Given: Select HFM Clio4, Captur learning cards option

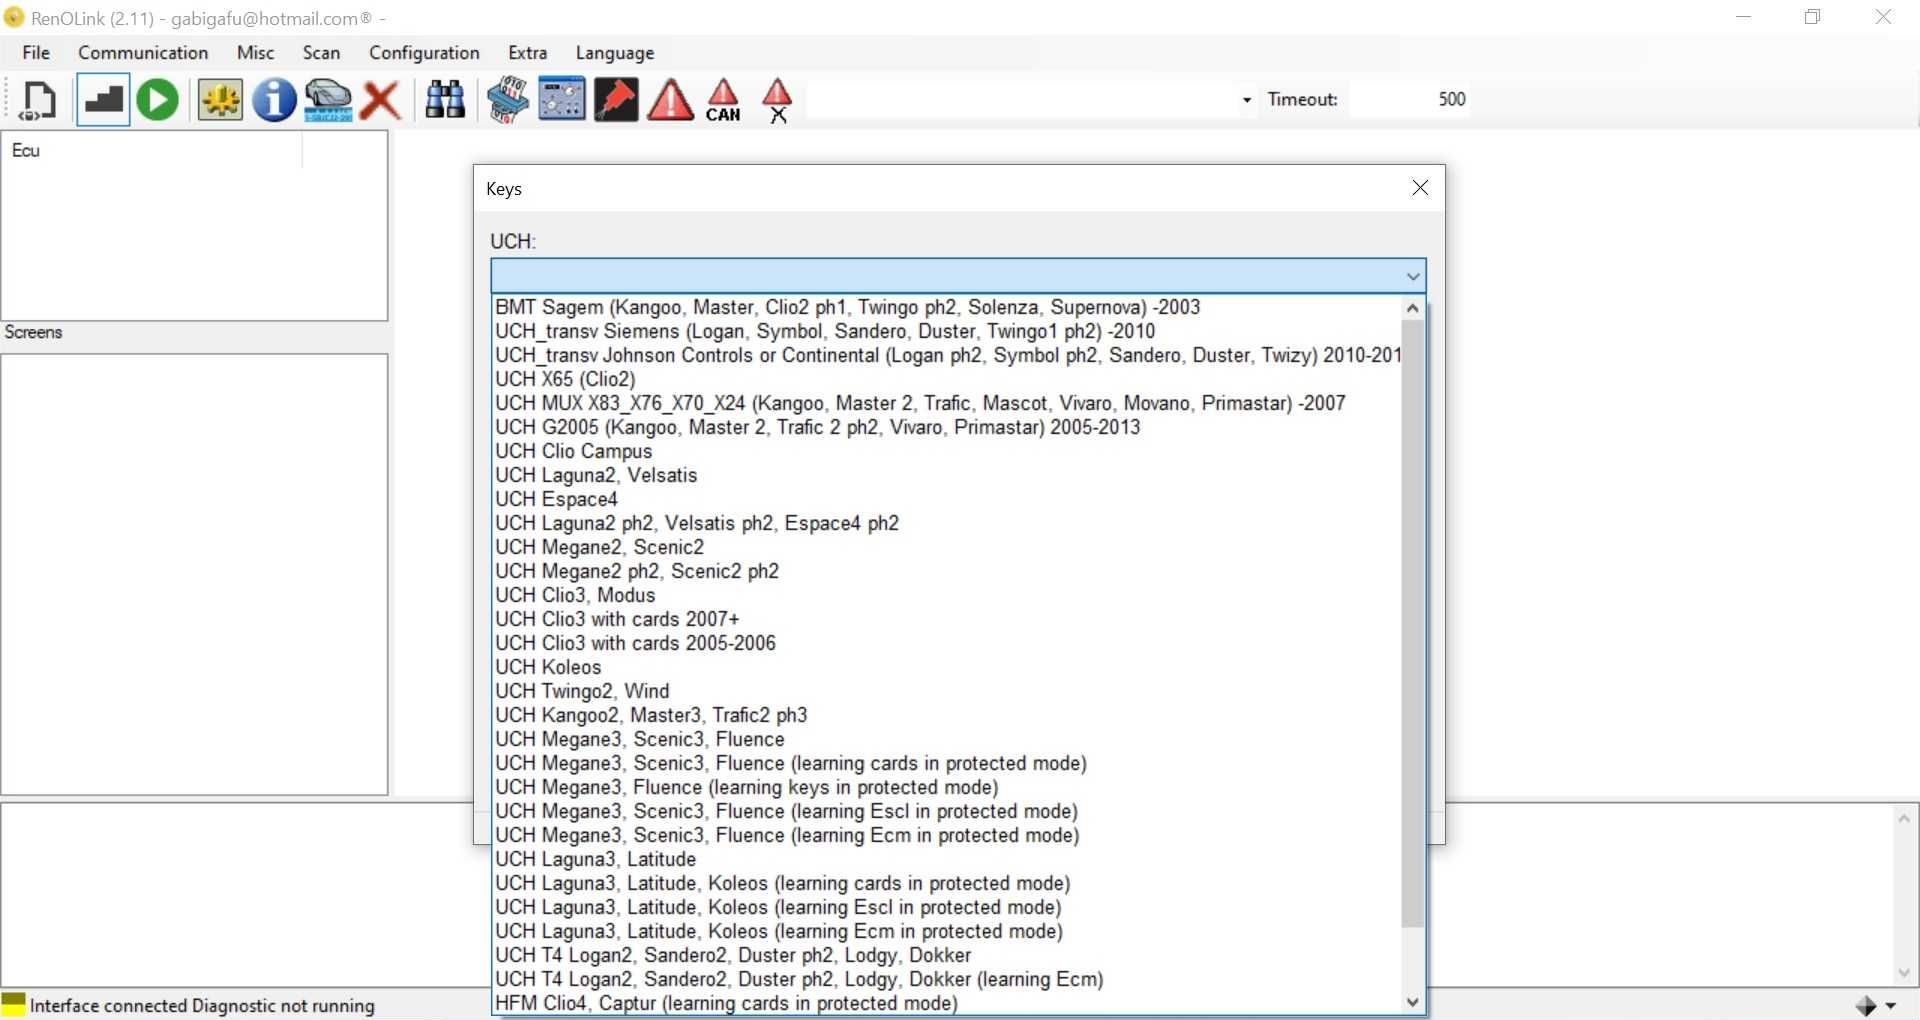Looking at the screenshot, I should point(947,1003).
